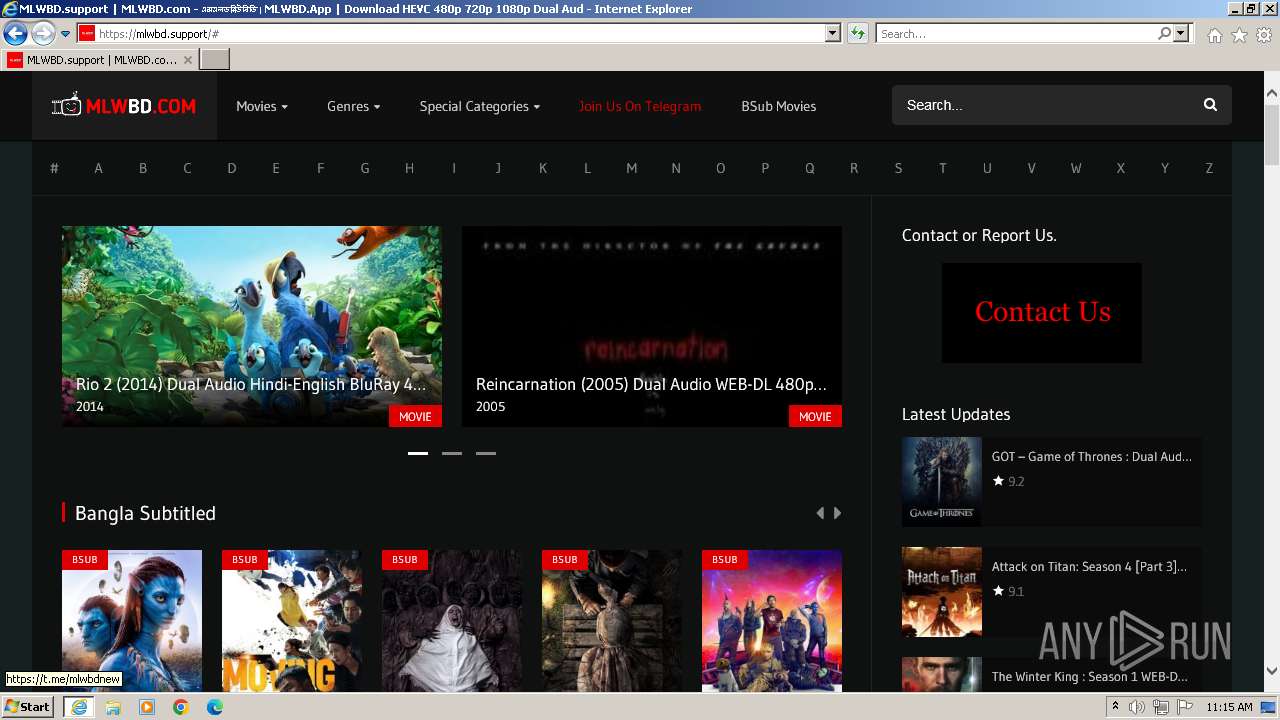The image size is (1280, 720).
Task: Filter titles by letter G
Action: pos(365,168)
